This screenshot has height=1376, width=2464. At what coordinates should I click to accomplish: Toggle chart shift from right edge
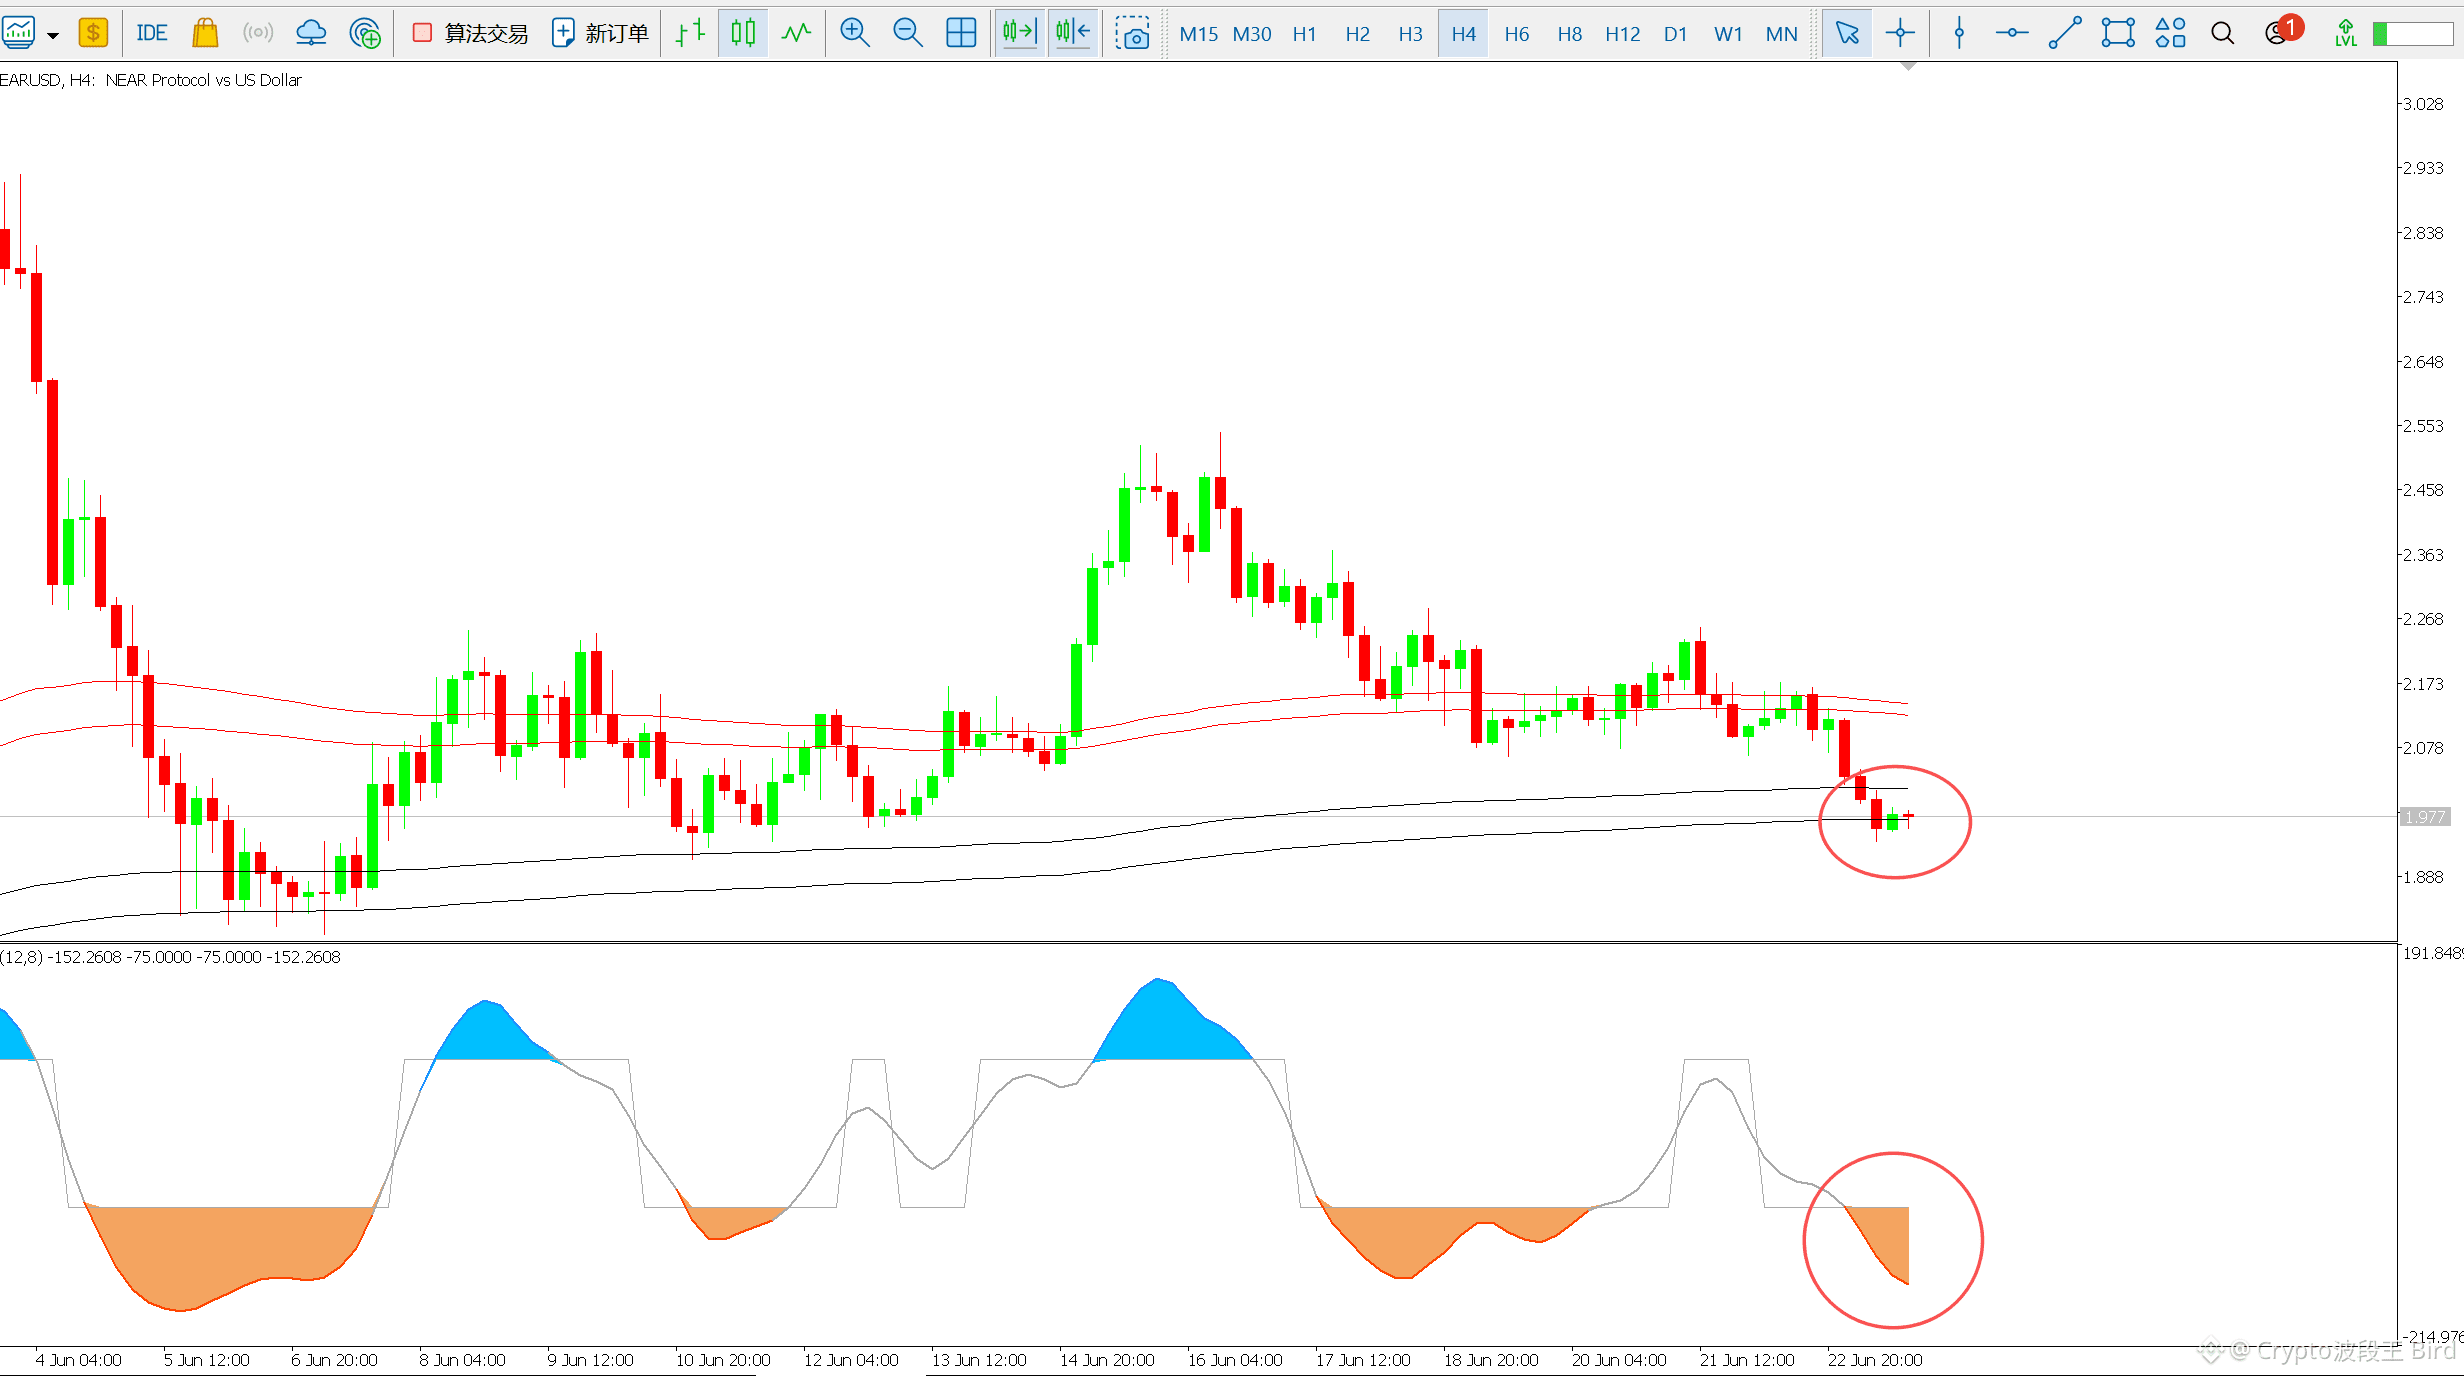click(1019, 33)
